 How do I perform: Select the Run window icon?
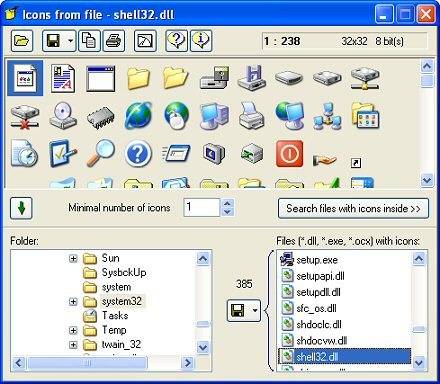pos(176,153)
